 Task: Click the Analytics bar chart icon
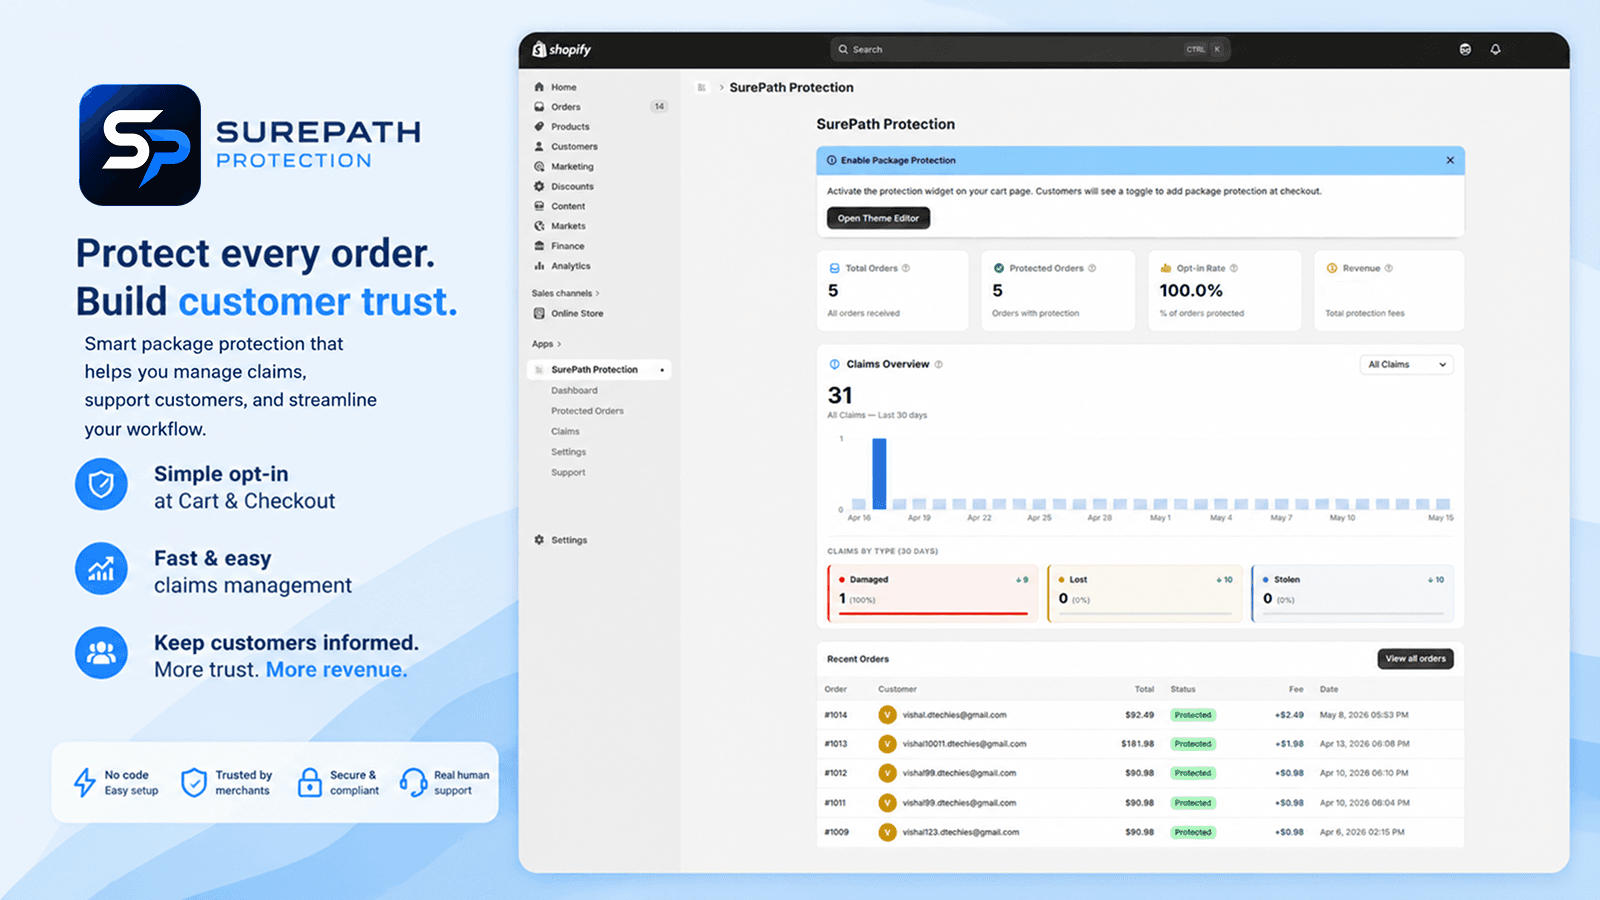coord(539,266)
